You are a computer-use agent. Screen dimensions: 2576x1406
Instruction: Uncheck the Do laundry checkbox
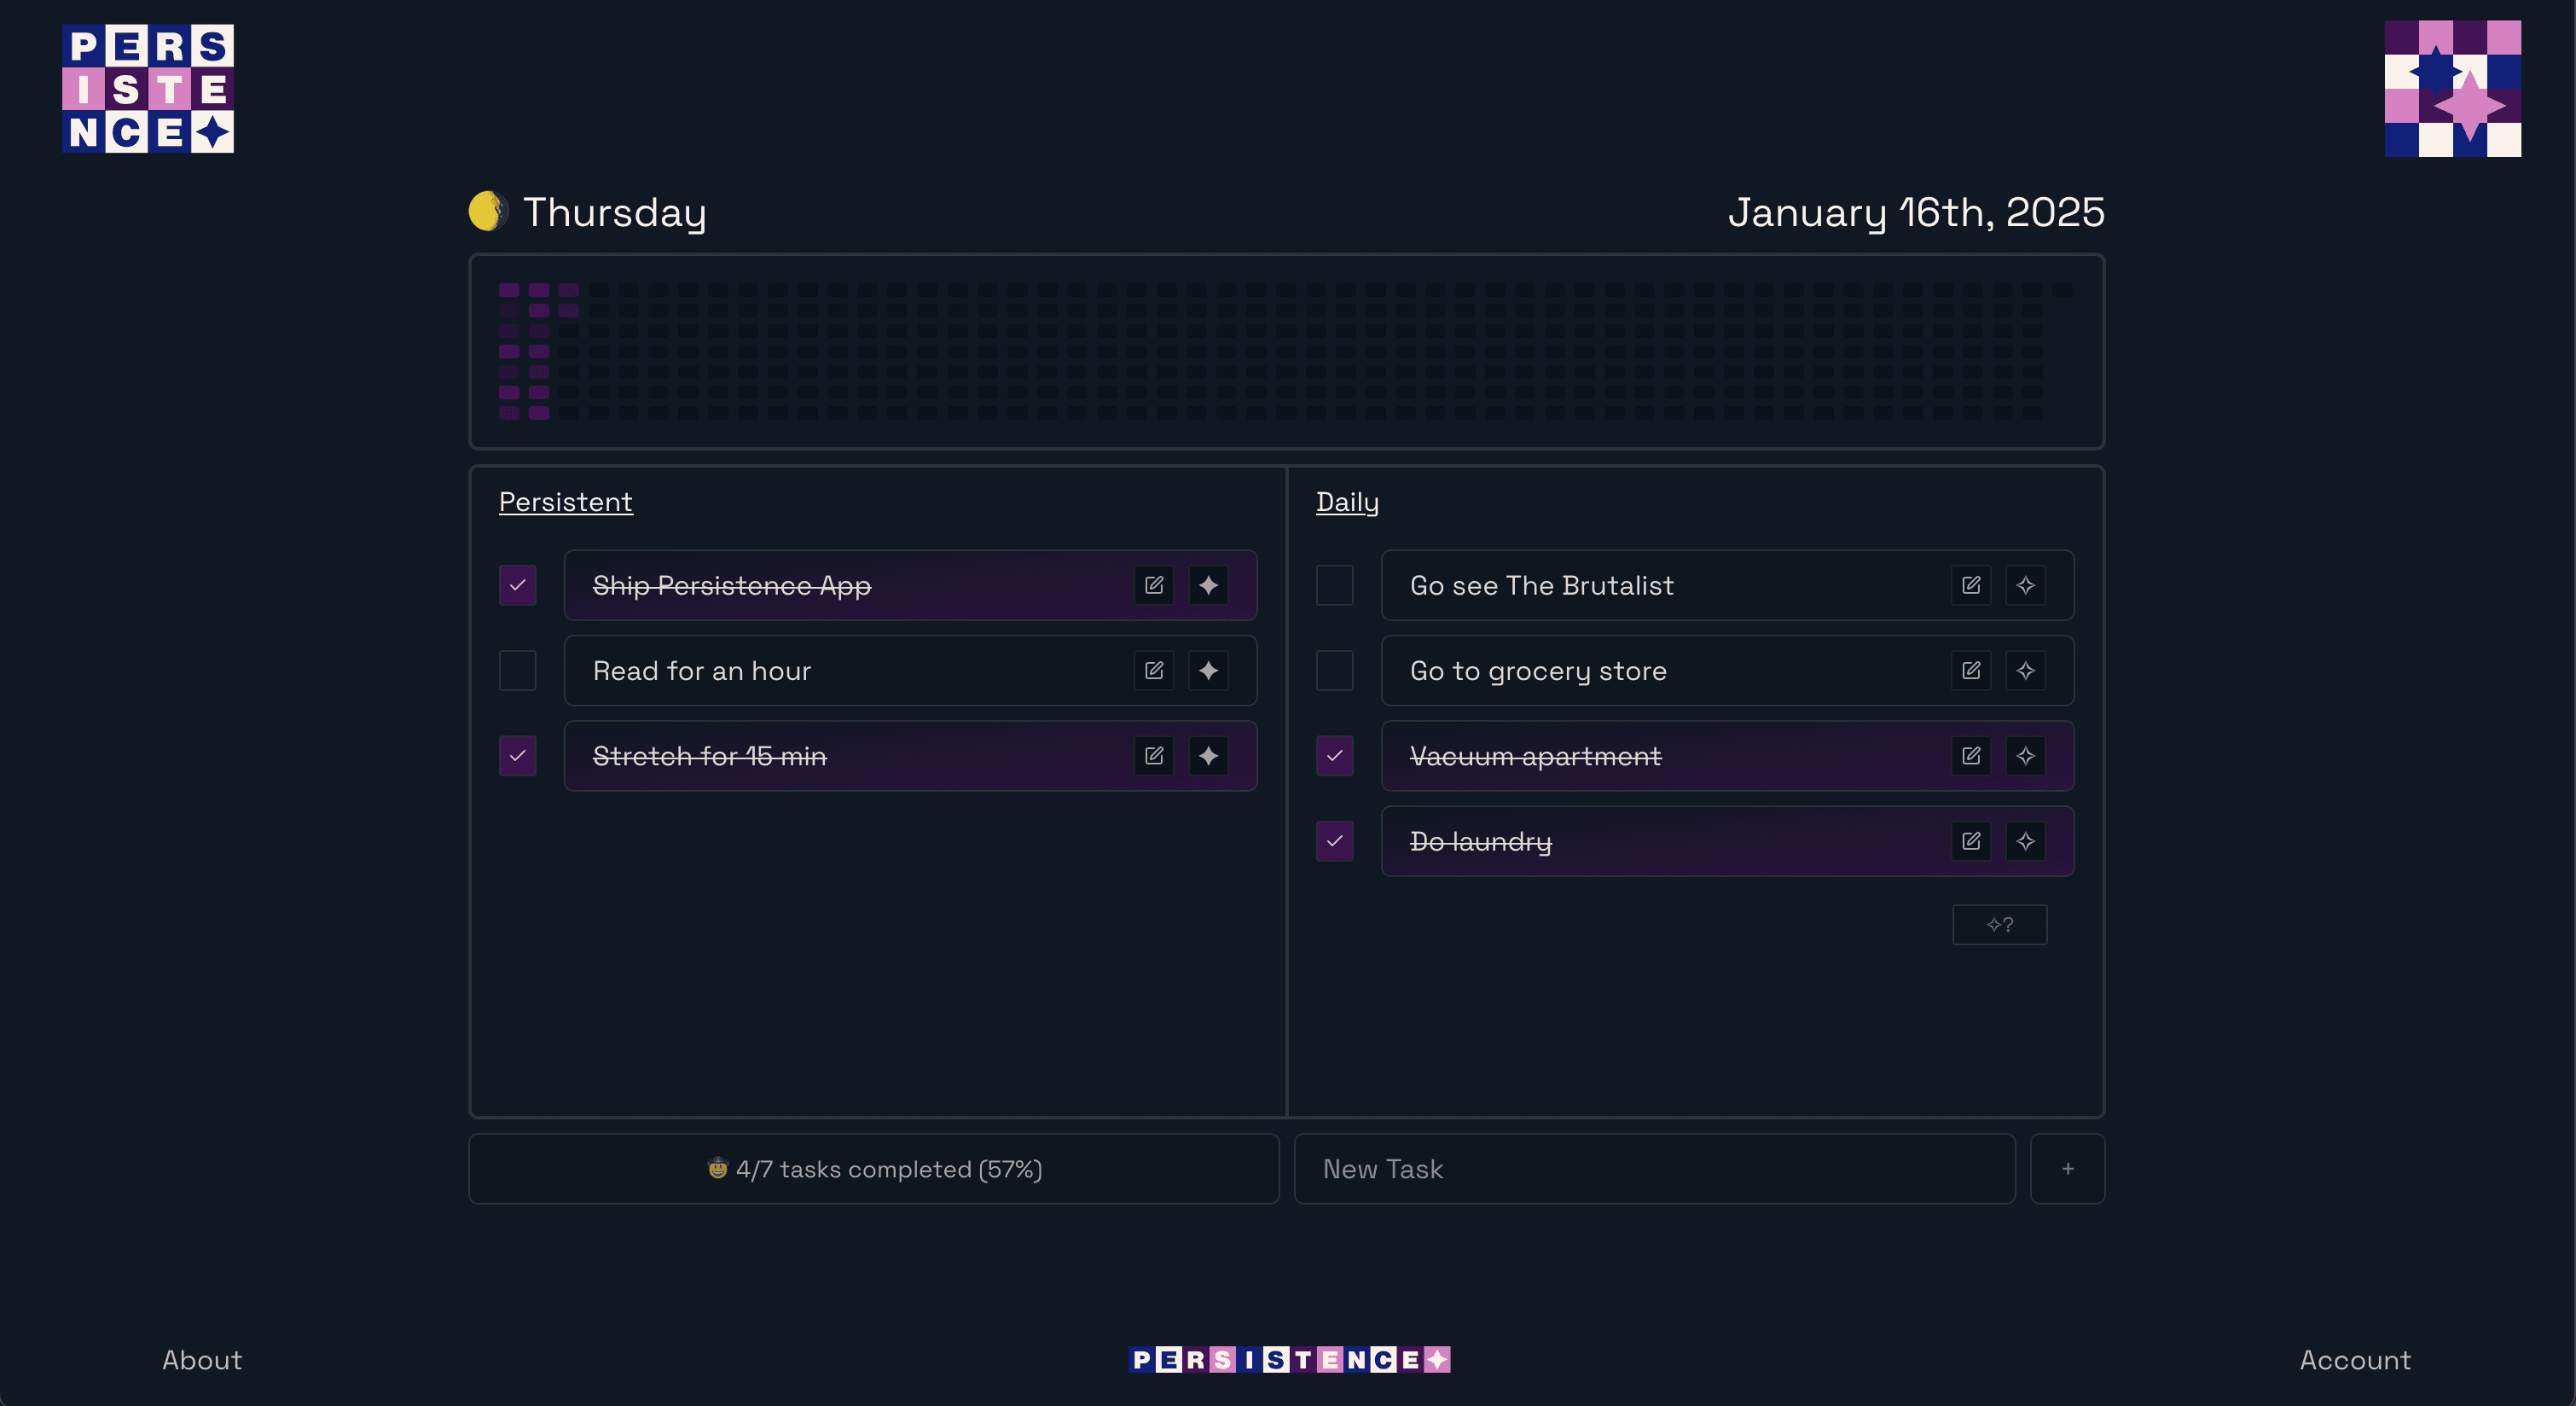(1334, 841)
